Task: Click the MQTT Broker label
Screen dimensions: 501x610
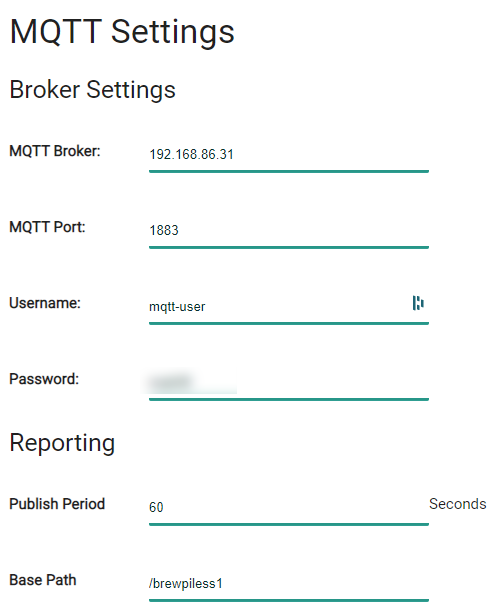Action: click(55, 151)
